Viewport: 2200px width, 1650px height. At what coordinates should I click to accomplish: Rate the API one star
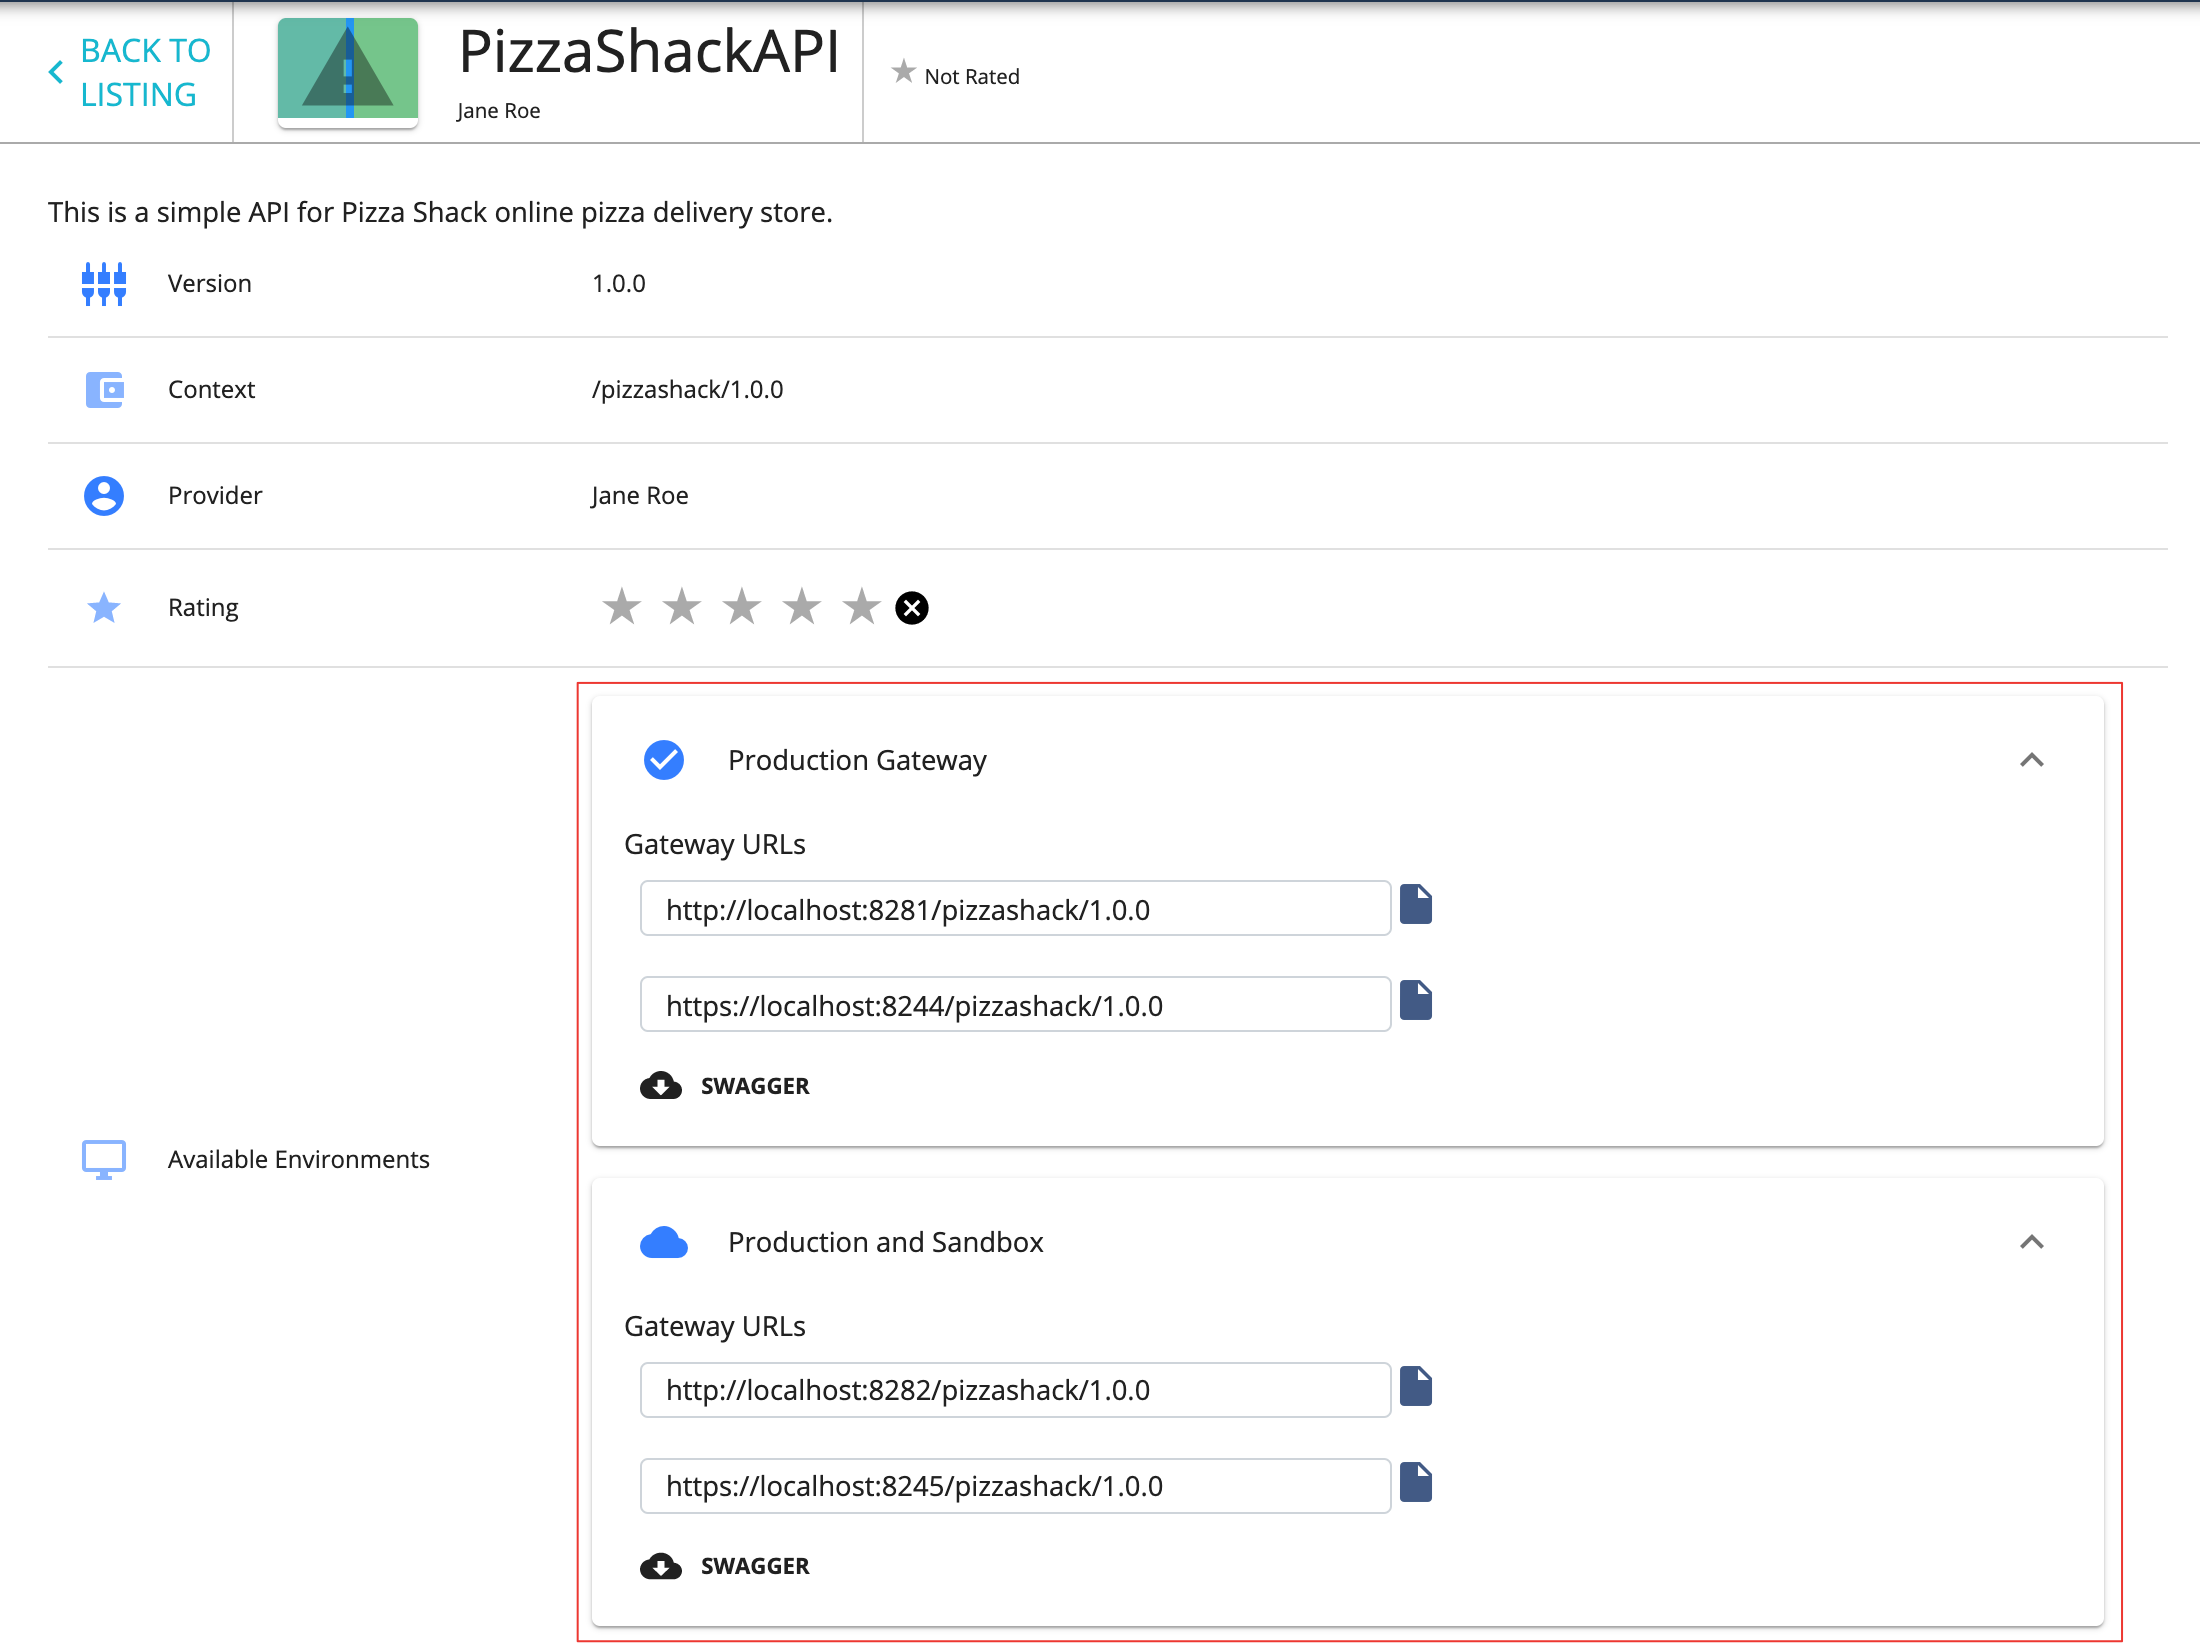622,606
